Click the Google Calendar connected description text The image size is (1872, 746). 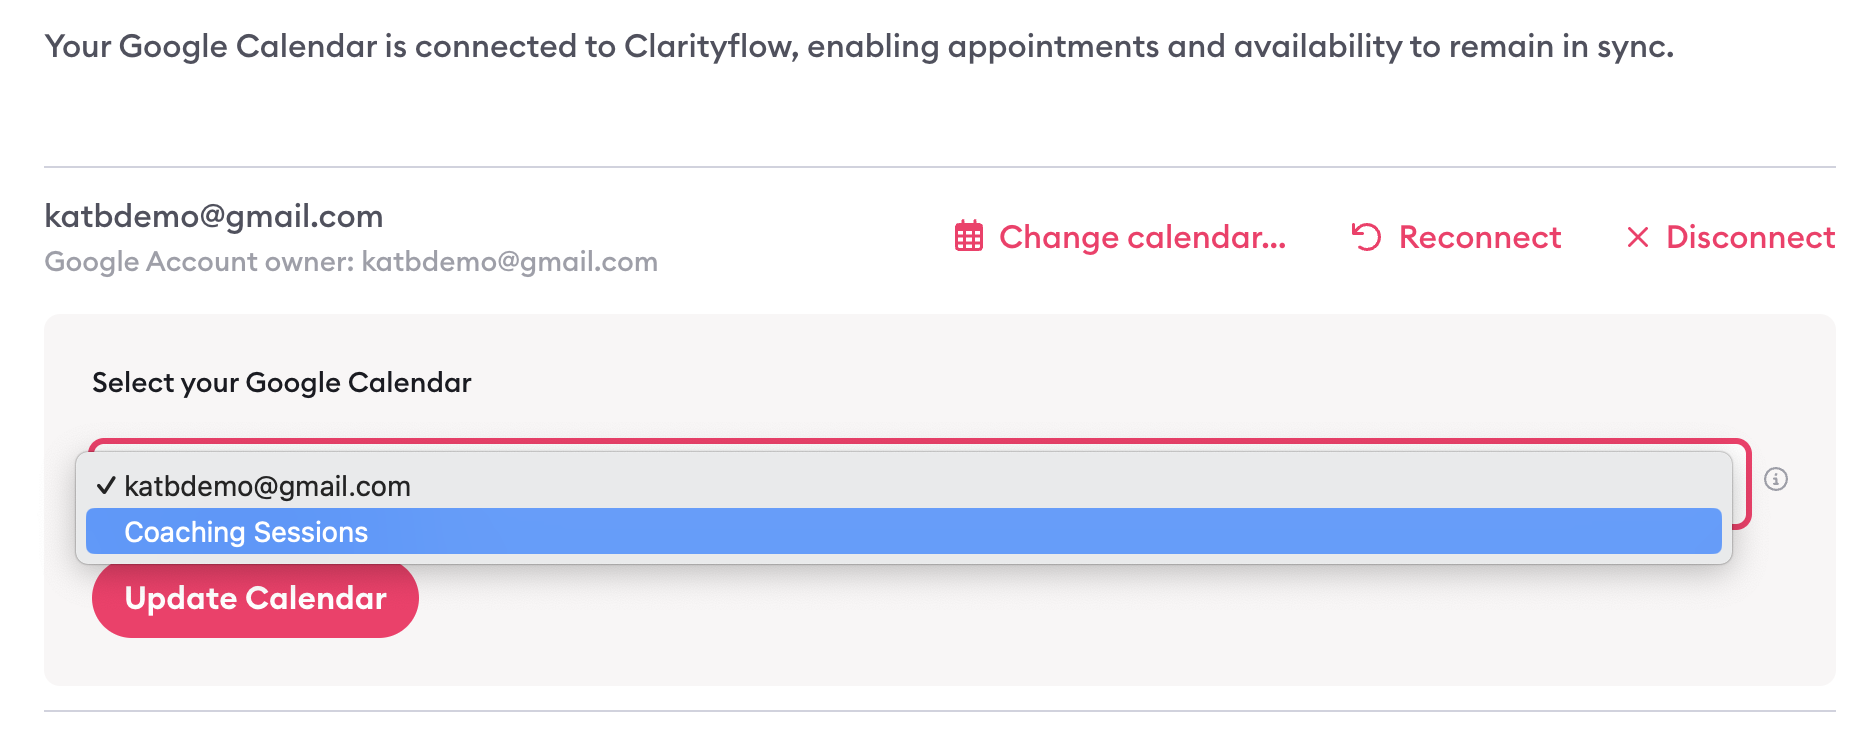(x=859, y=47)
